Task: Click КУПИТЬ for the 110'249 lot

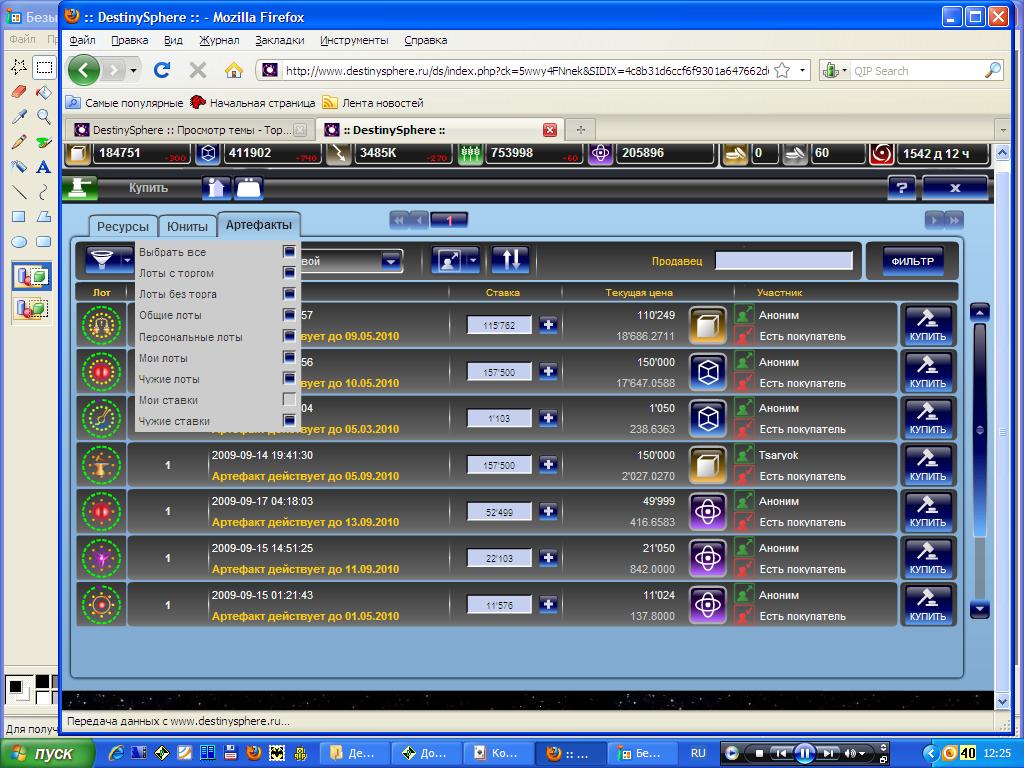Action: click(x=927, y=325)
